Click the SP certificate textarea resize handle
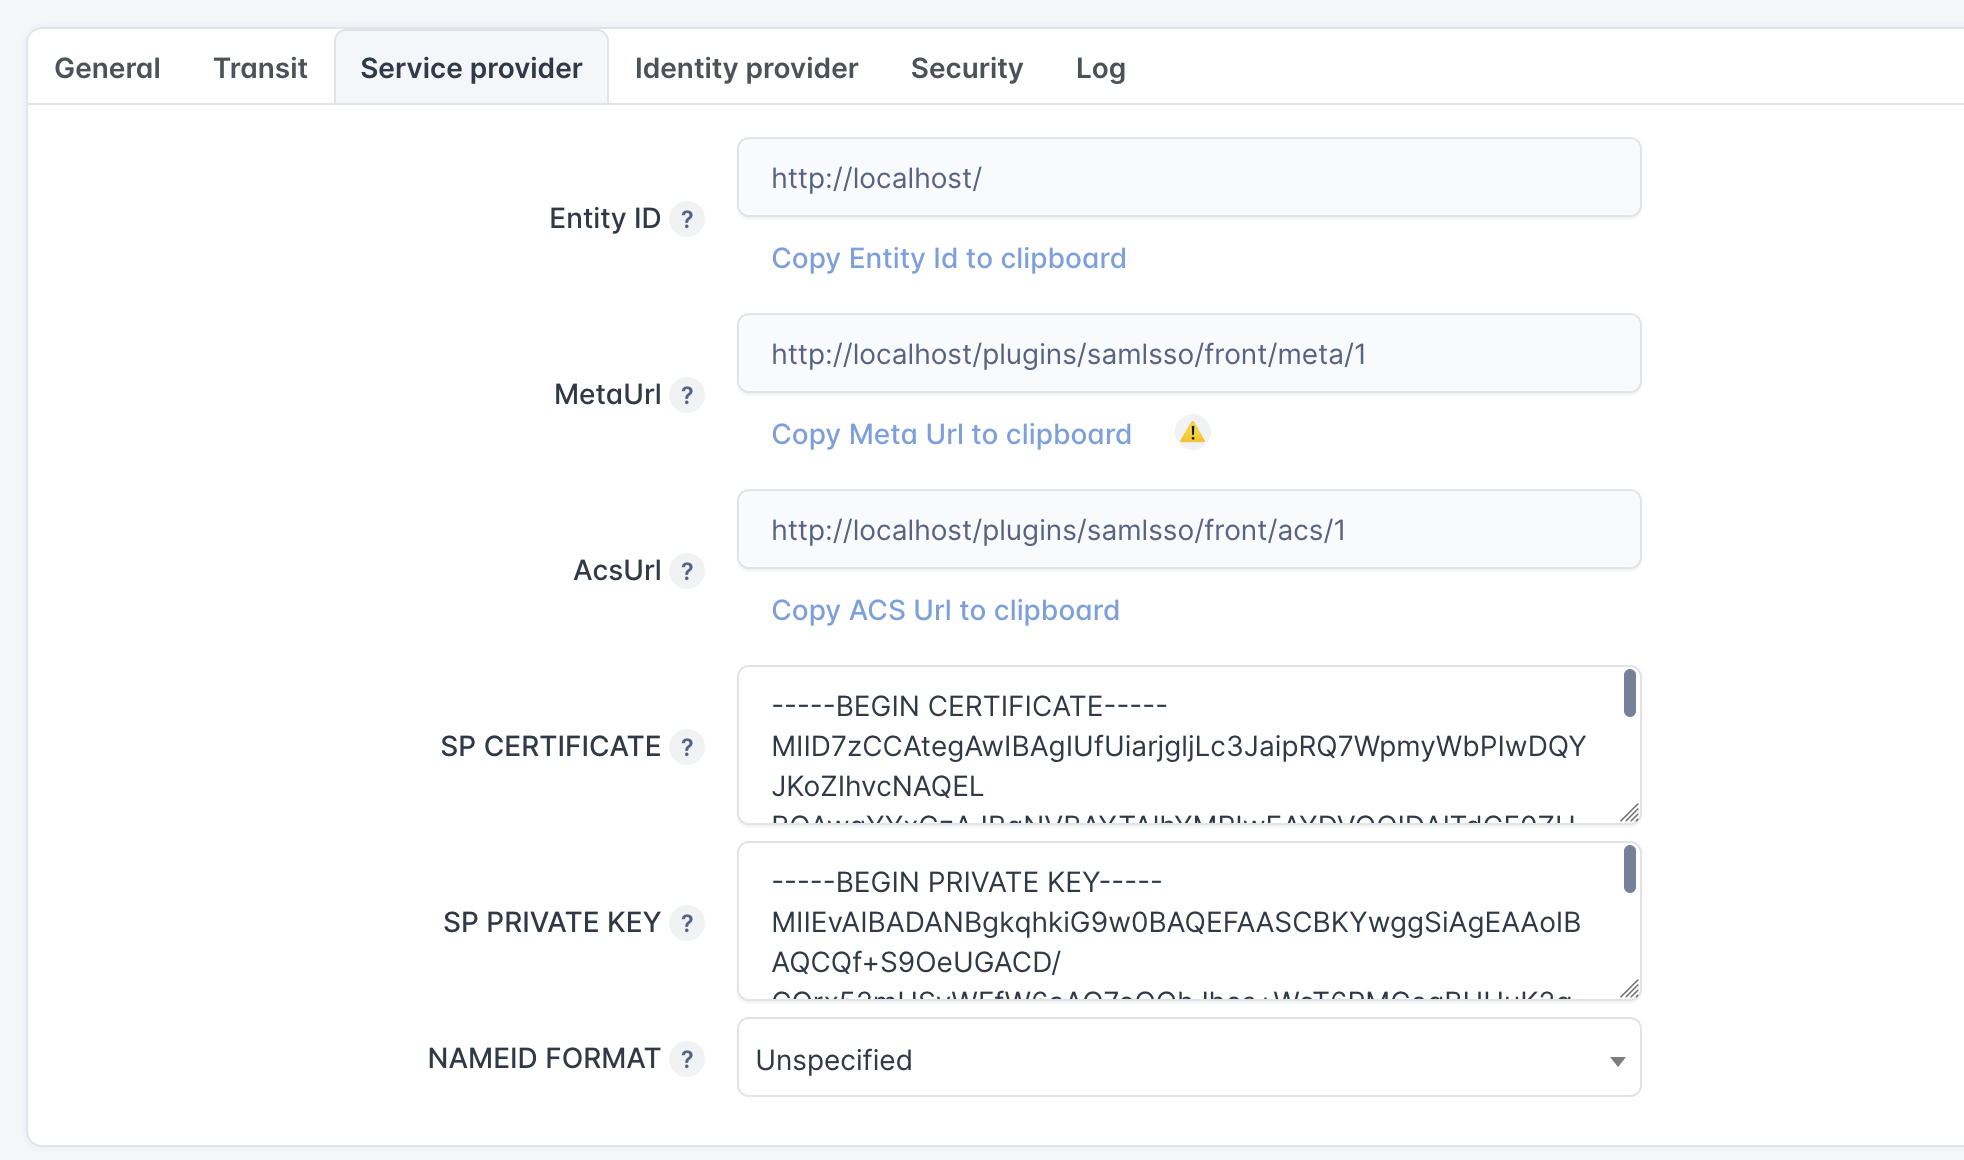This screenshot has width=1964, height=1160. tap(1630, 813)
